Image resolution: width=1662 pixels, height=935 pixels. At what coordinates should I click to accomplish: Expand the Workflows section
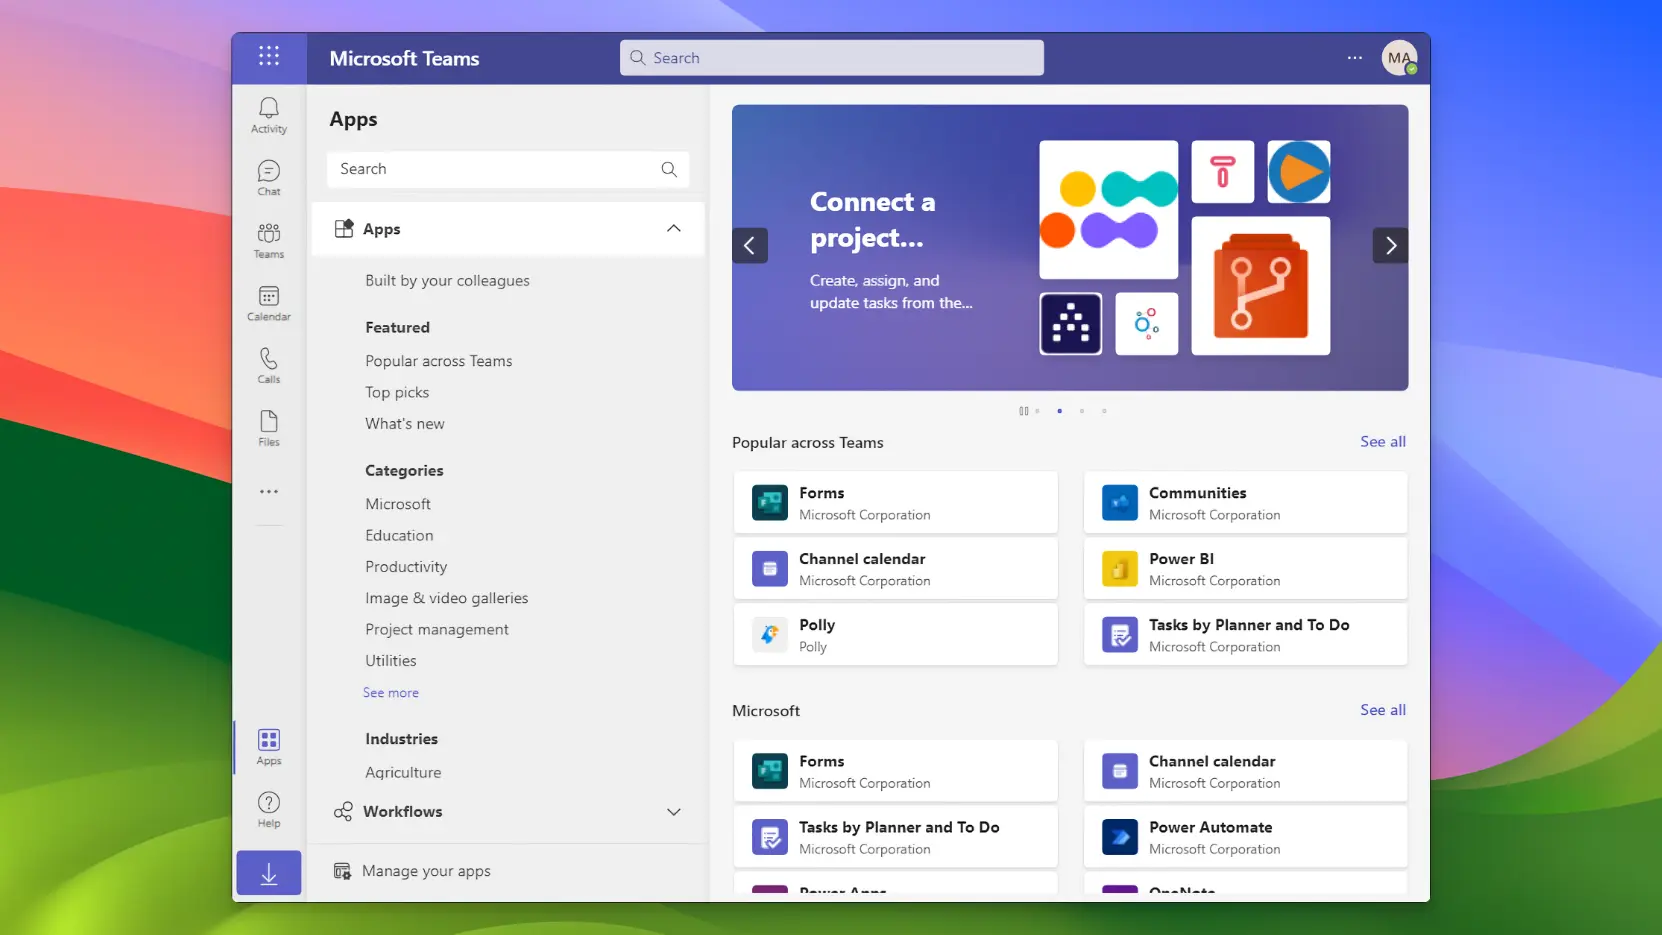click(674, 812)
